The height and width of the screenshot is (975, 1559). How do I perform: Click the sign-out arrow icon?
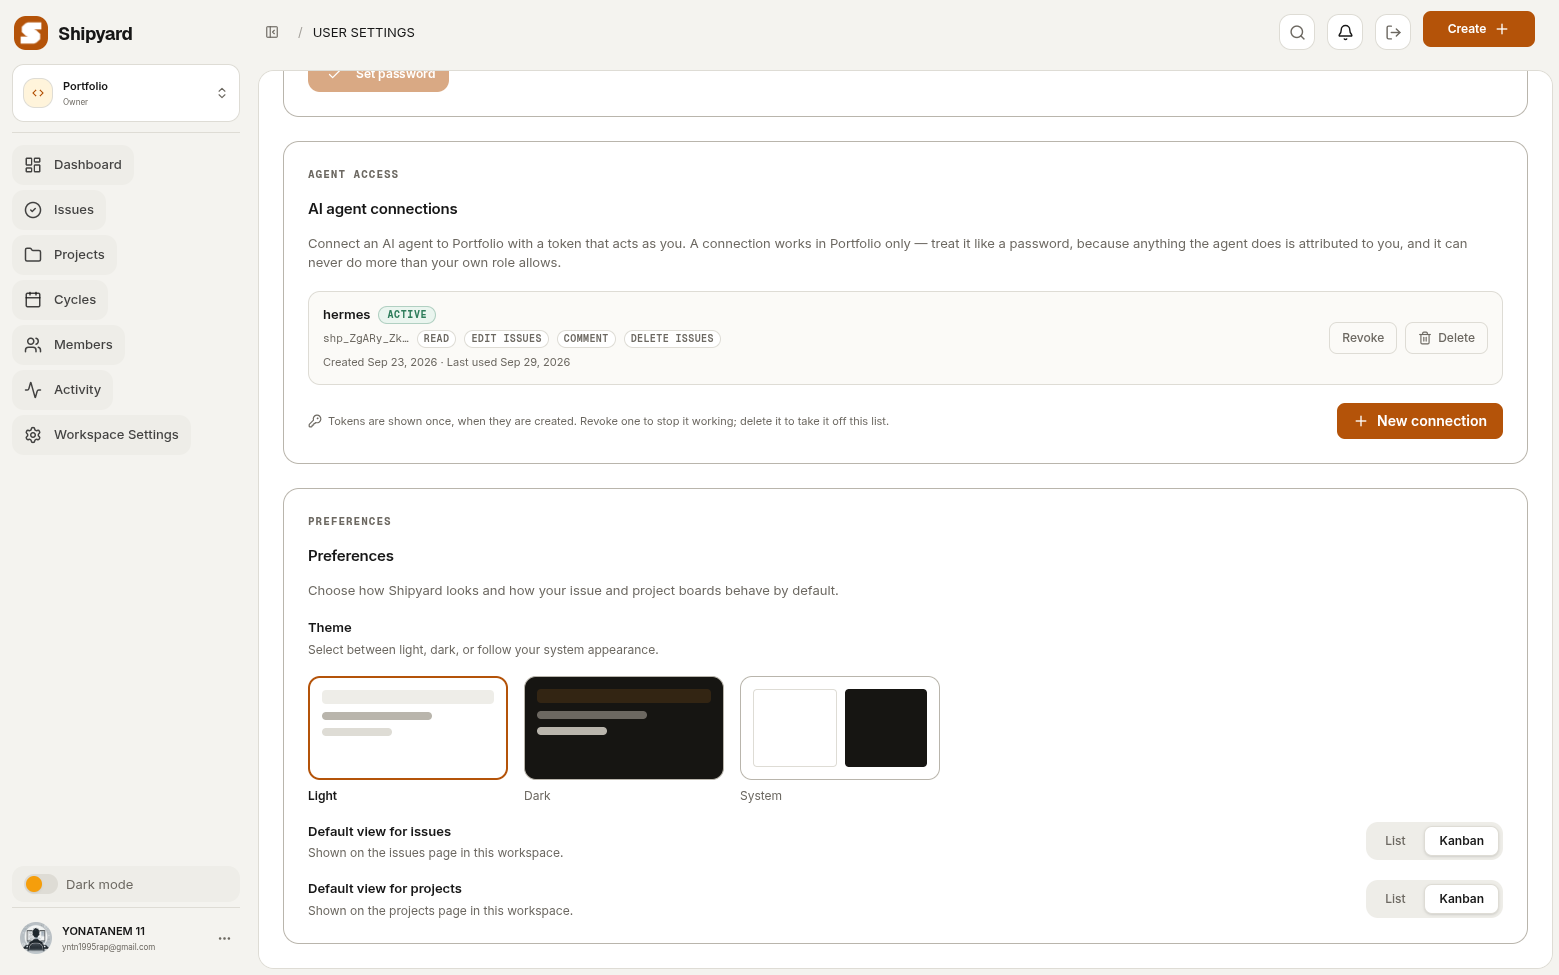click(1393, 32)
